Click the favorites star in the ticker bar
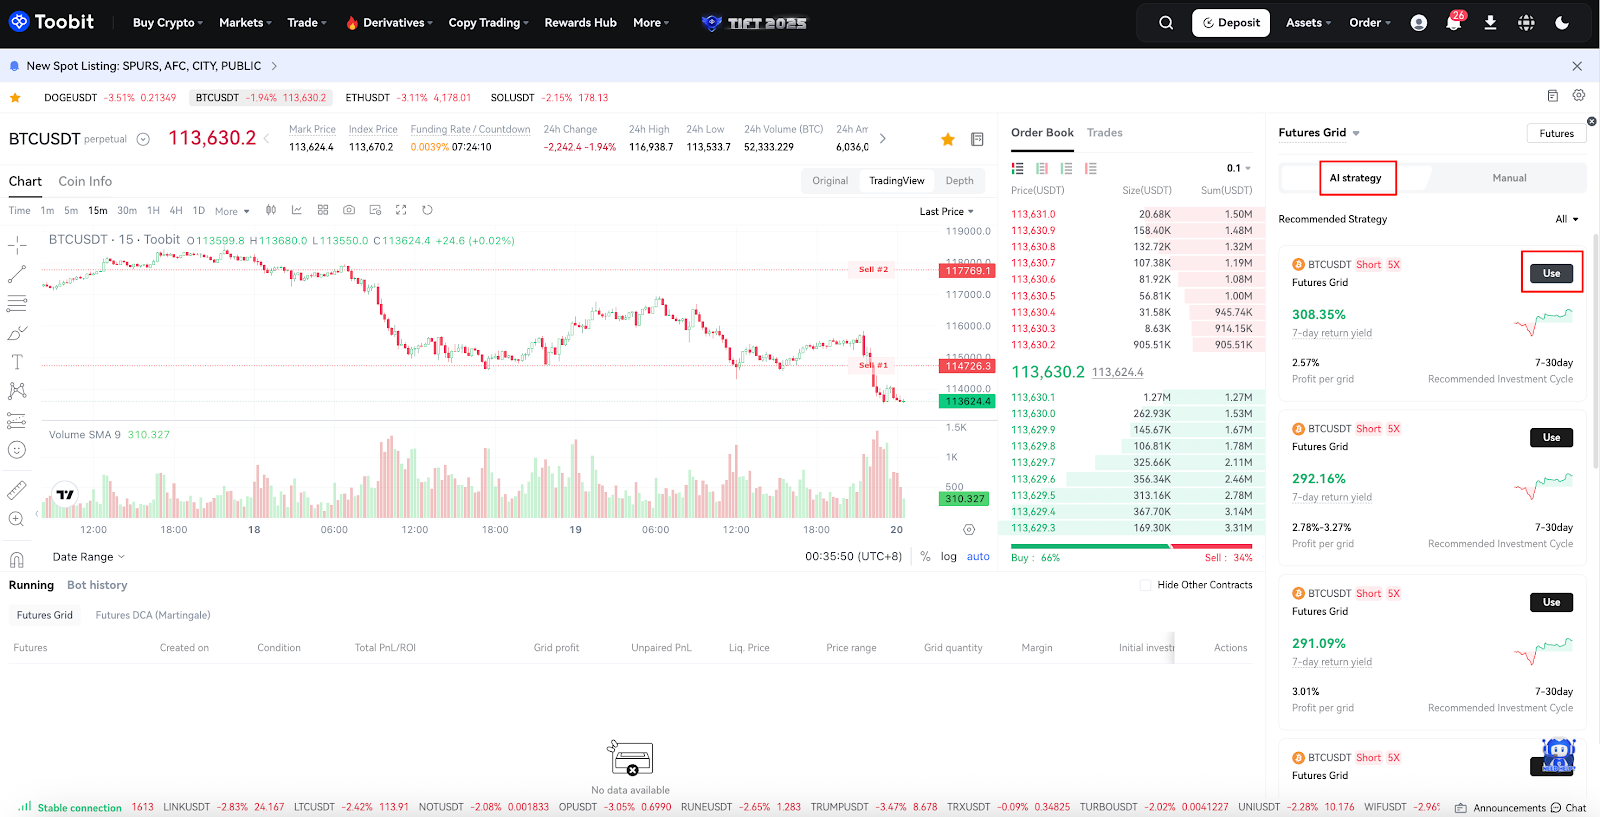This screenshot has height=817, width=1600. click(15, 98)
